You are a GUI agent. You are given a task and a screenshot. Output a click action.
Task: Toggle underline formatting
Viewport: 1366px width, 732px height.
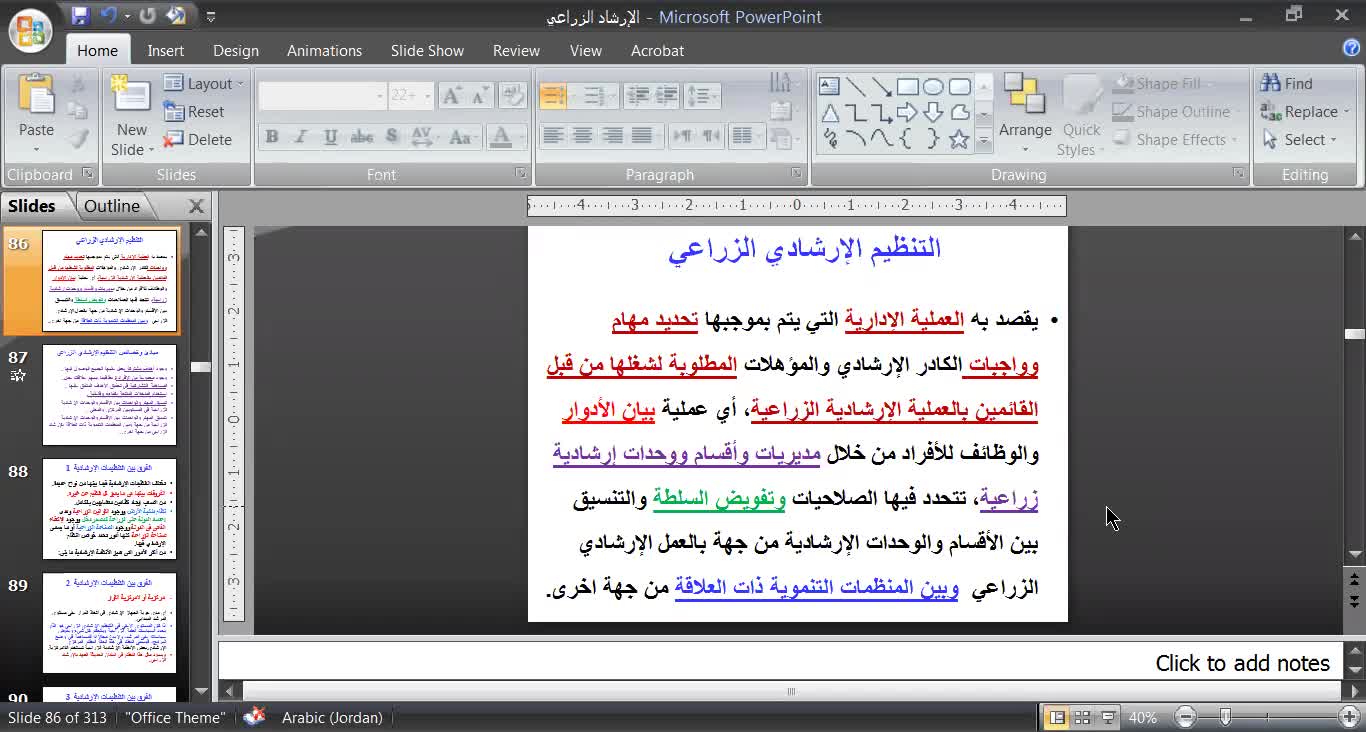(x=330, y=137)
